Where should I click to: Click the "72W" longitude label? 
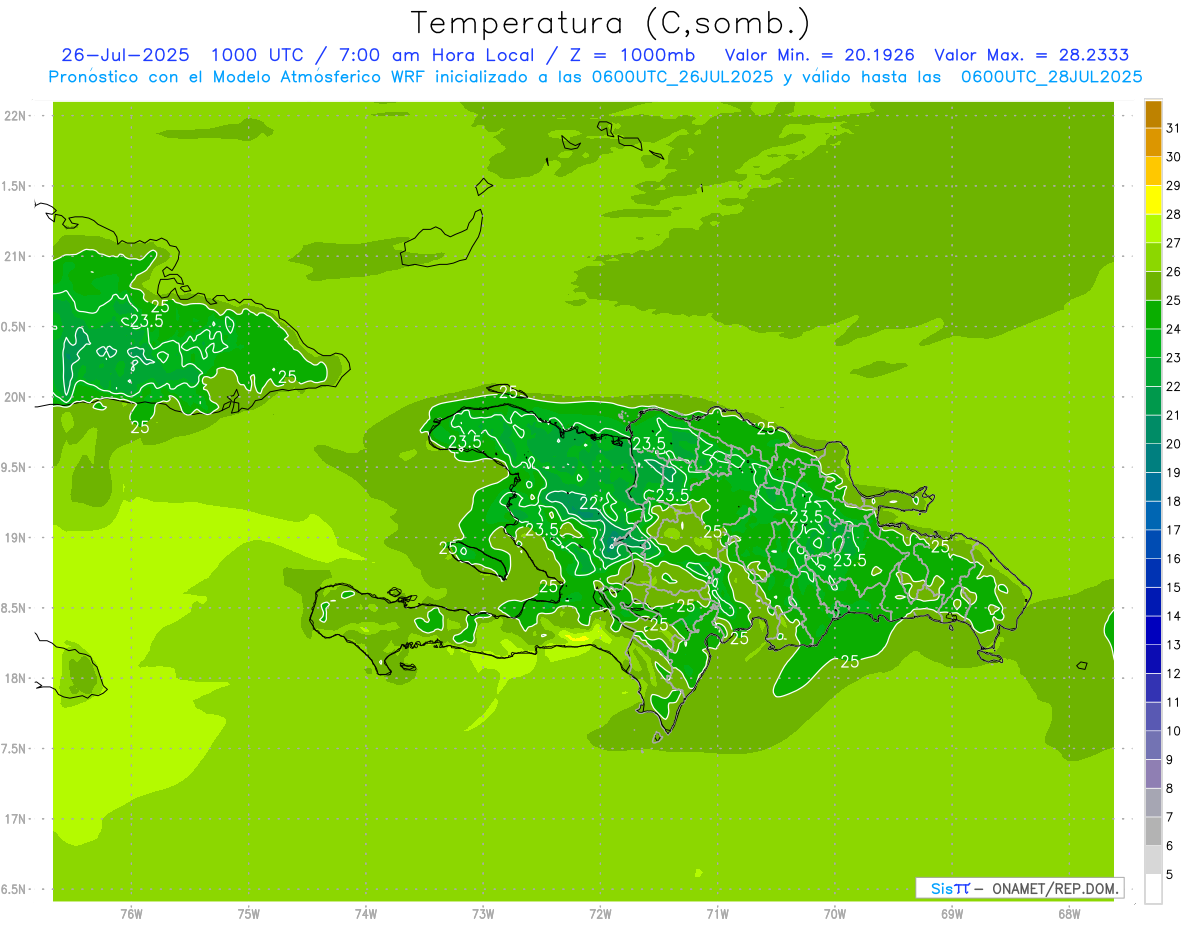tap(600, 913)
